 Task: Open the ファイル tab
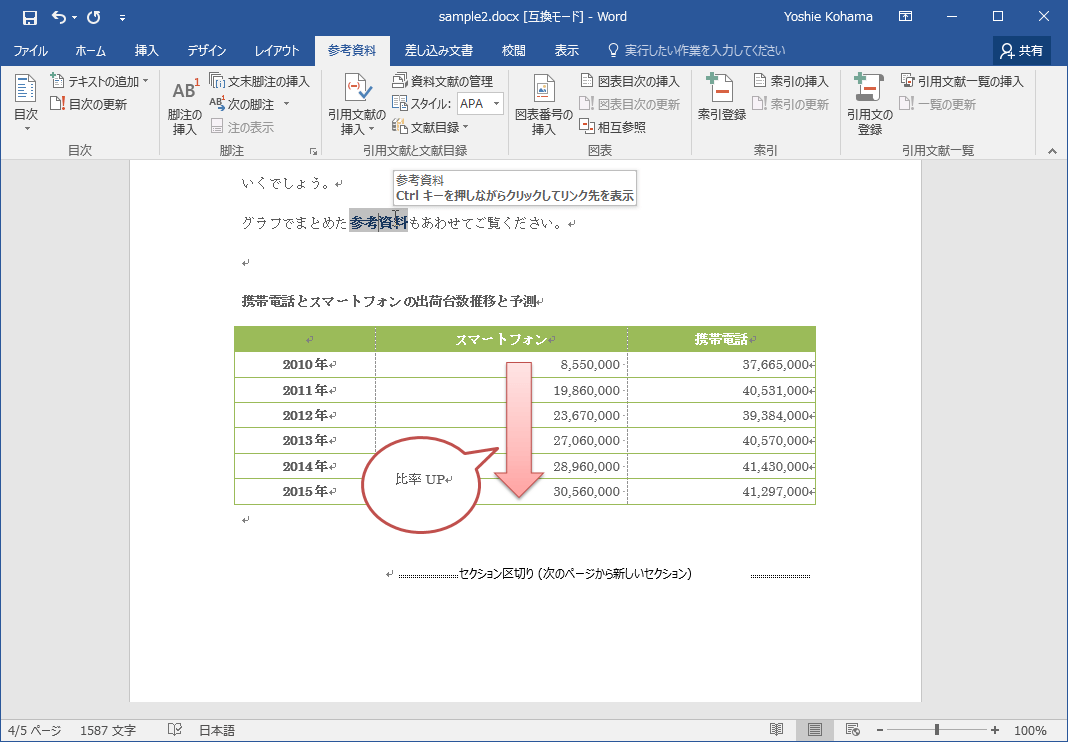[31, 50]
